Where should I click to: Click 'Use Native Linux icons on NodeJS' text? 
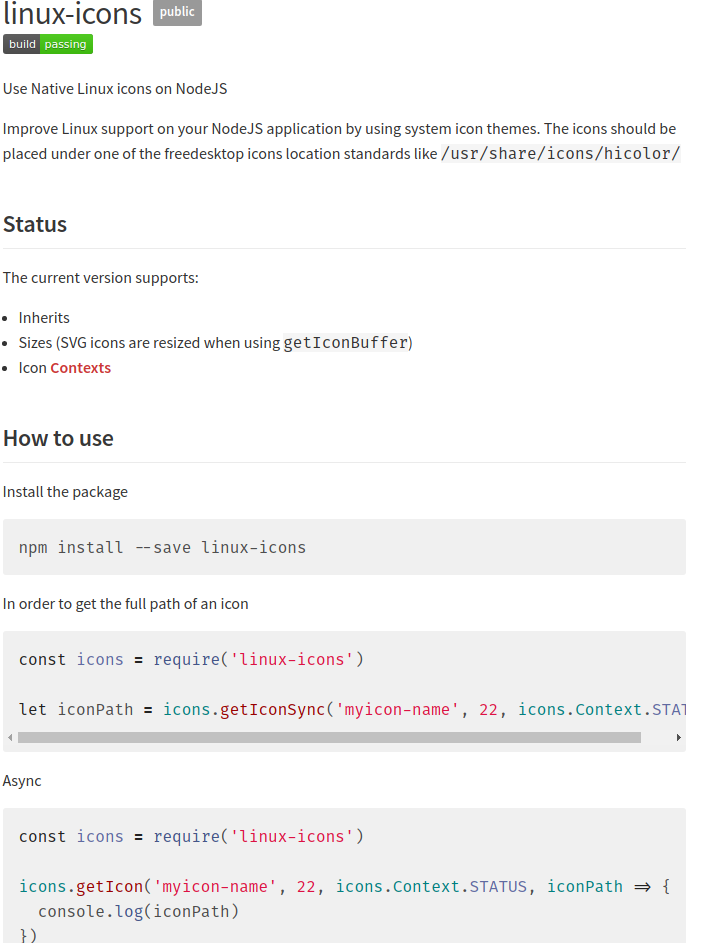[115, 89]
